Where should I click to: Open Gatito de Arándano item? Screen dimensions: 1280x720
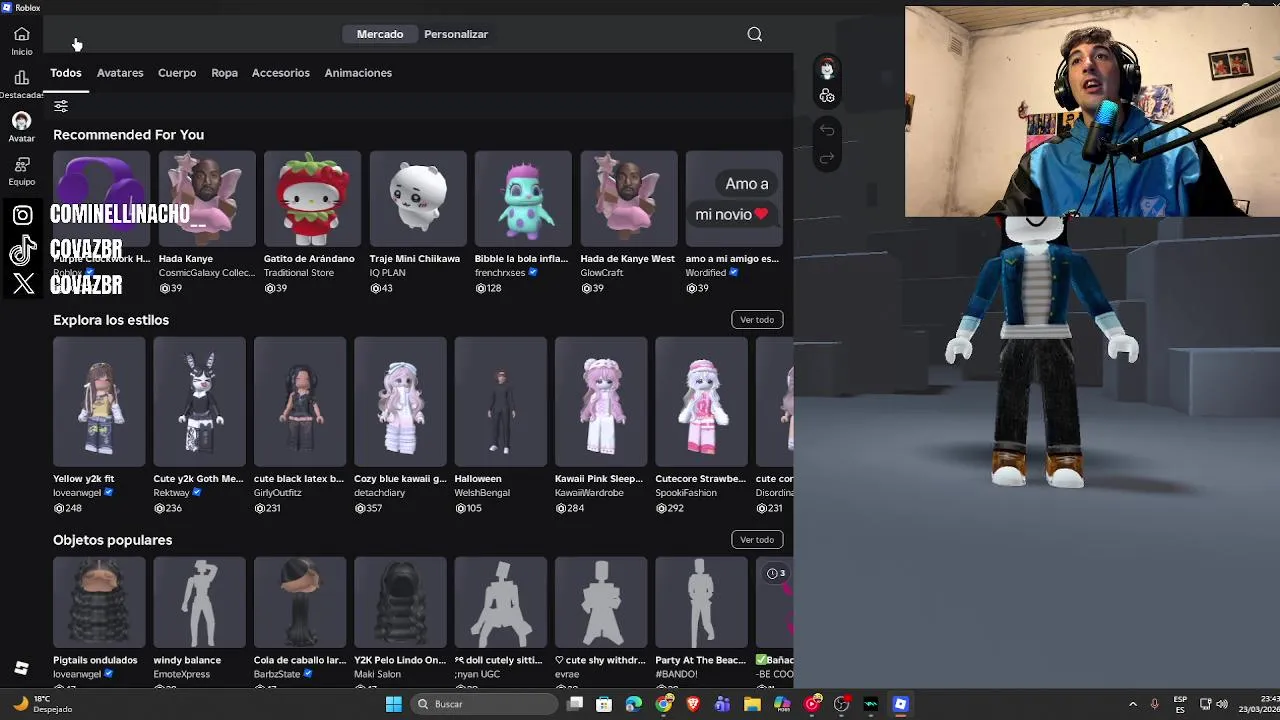click(x=312, y=199)
